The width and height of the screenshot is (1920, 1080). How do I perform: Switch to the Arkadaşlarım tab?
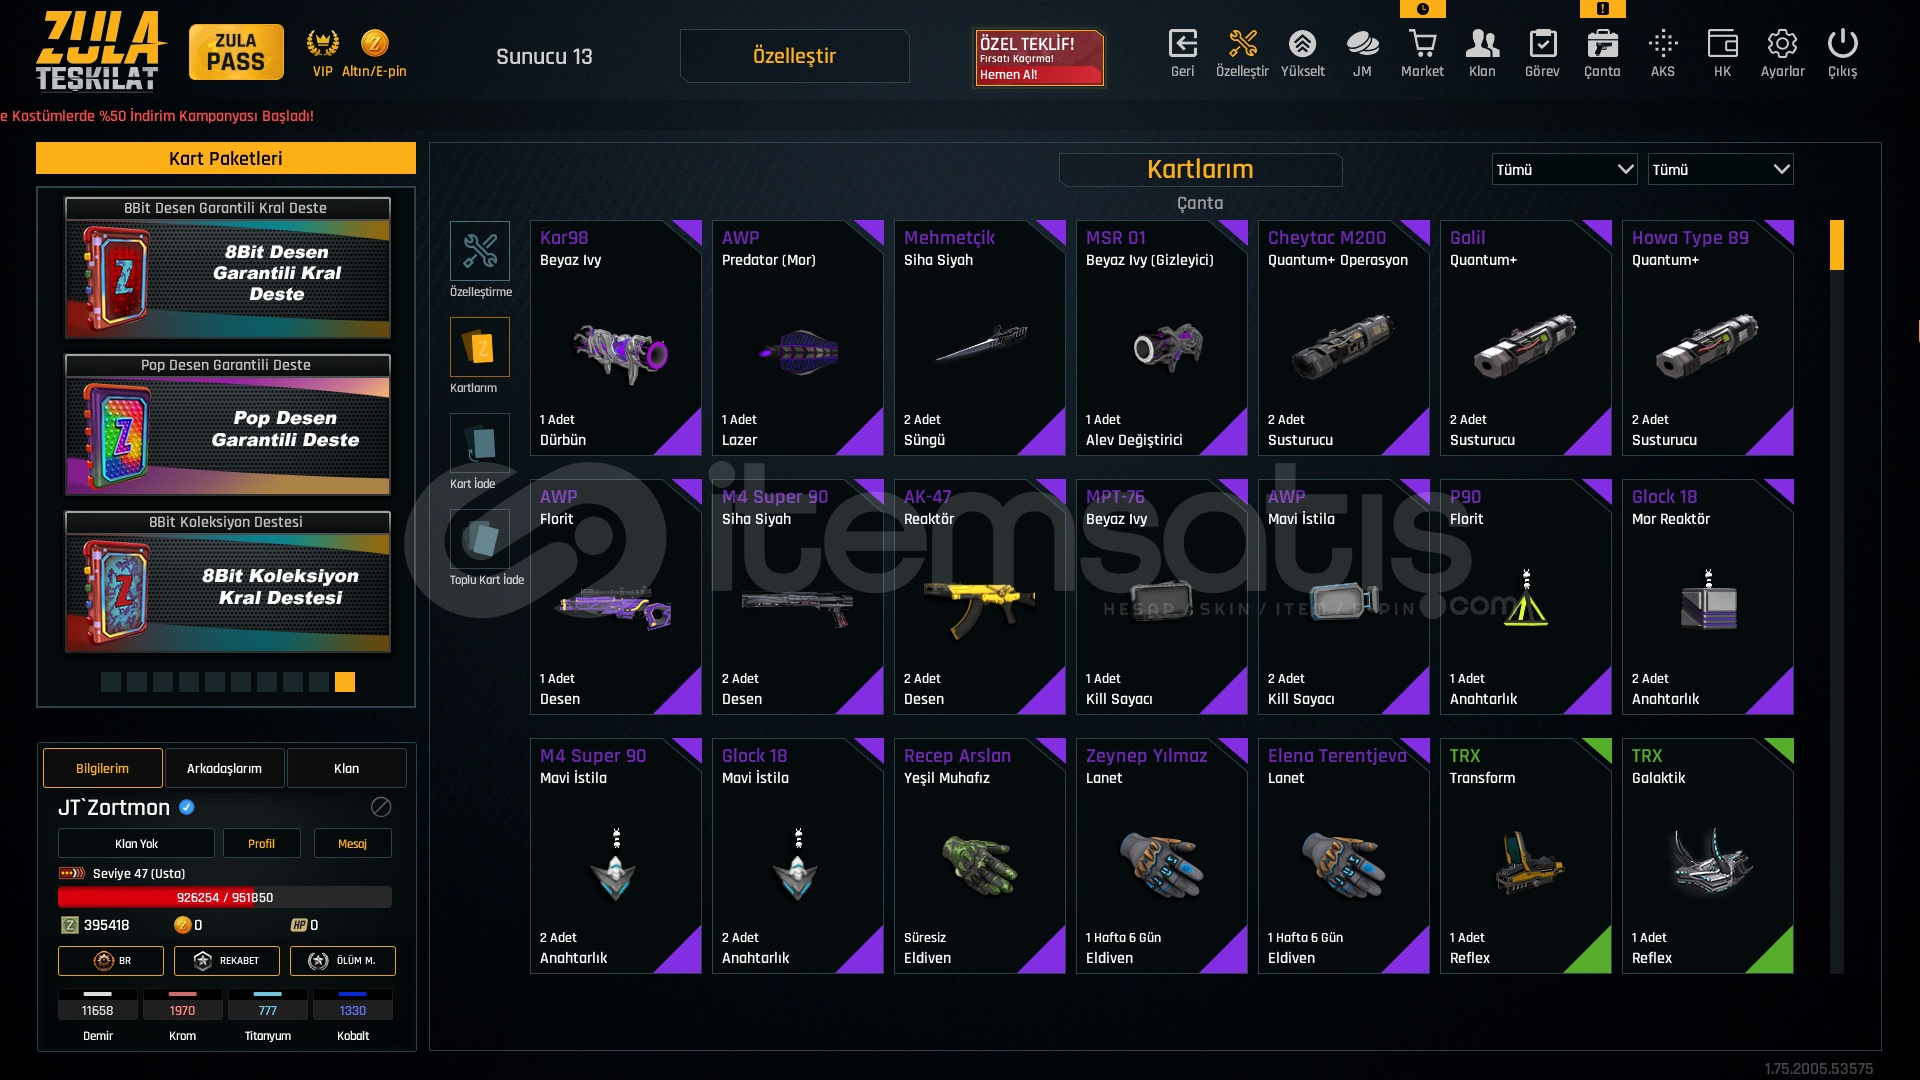coord(224,768)
